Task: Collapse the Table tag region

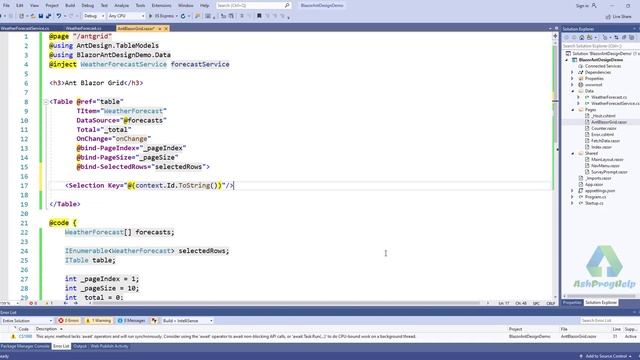Action: click(x=46, y=102)
